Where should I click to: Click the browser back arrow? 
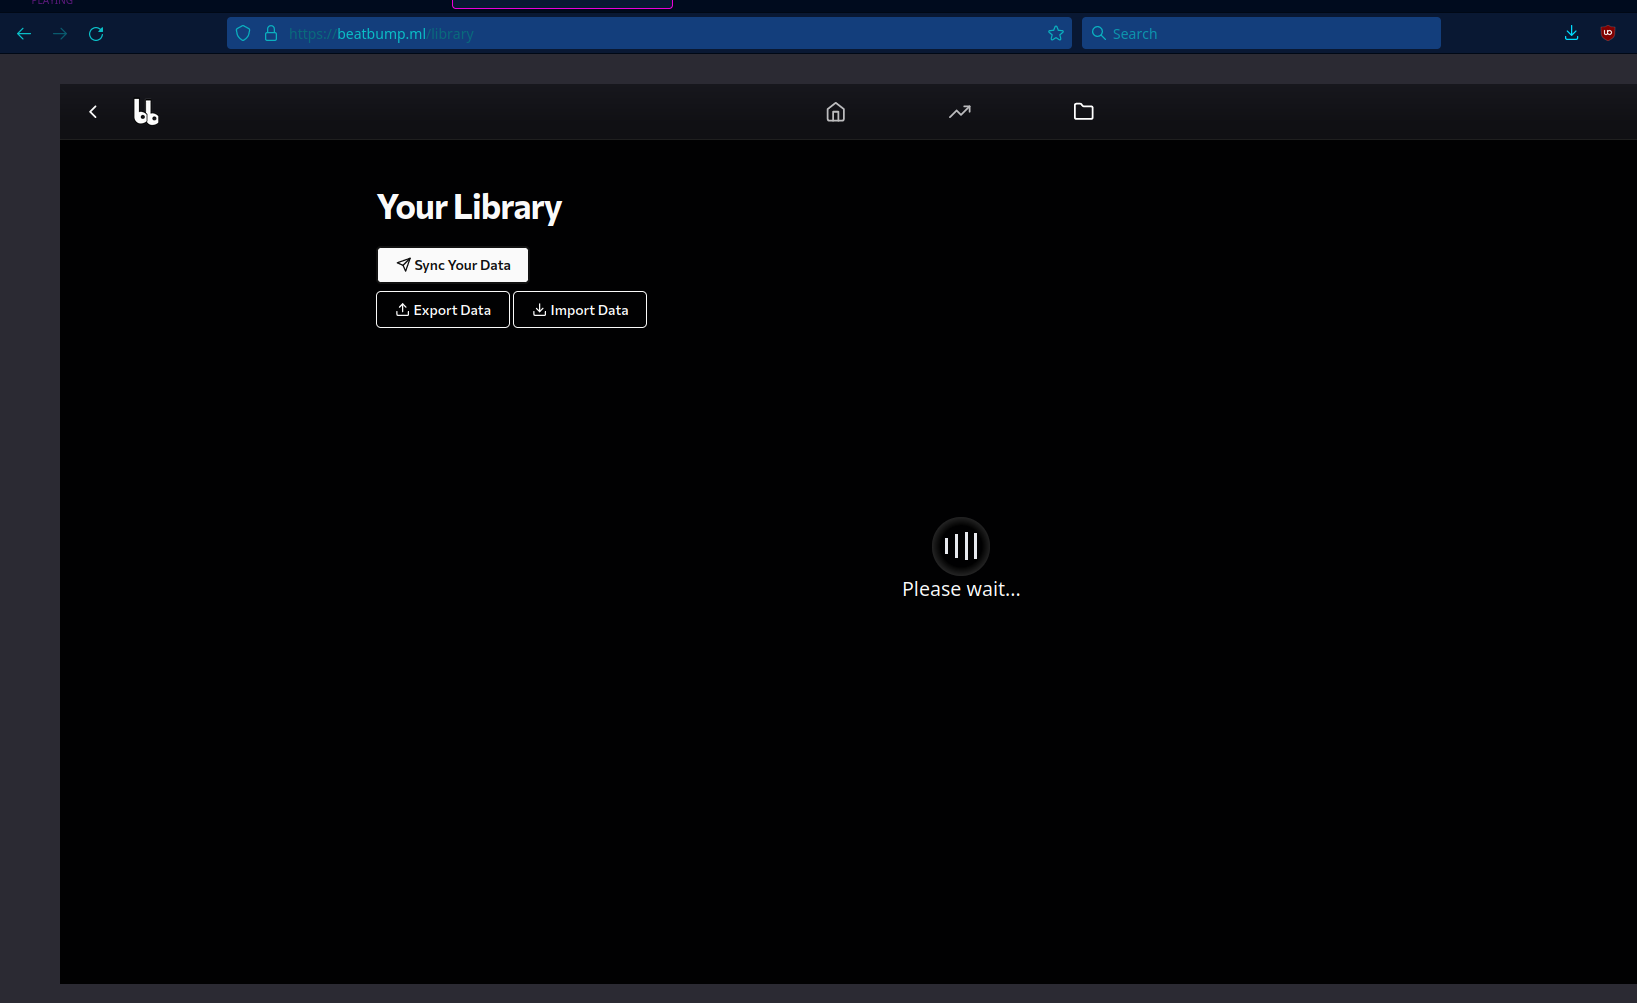click(24, 34)
